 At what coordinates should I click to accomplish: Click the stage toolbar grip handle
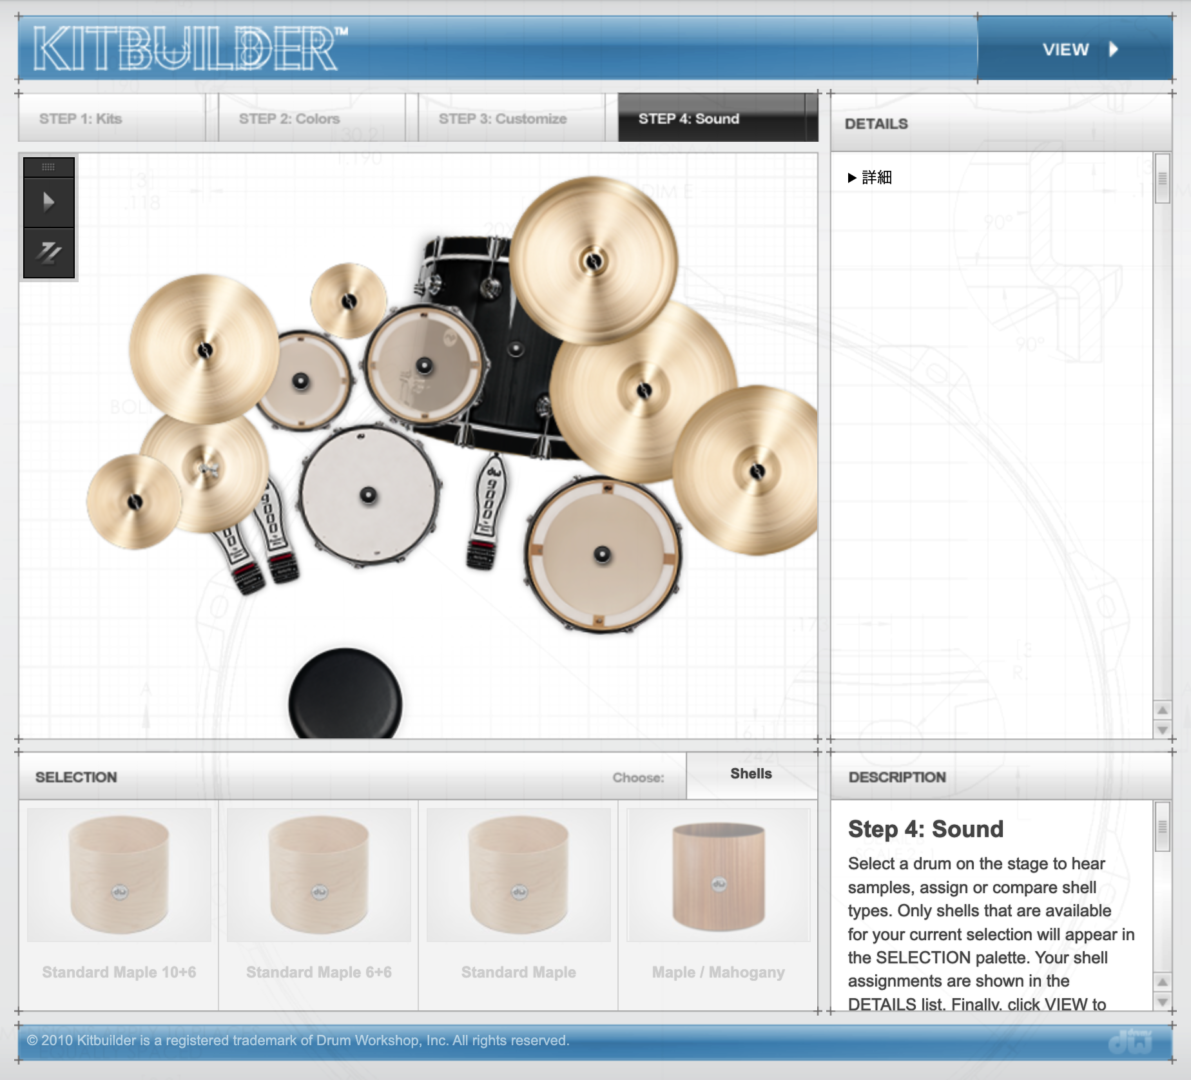[49, 166]
